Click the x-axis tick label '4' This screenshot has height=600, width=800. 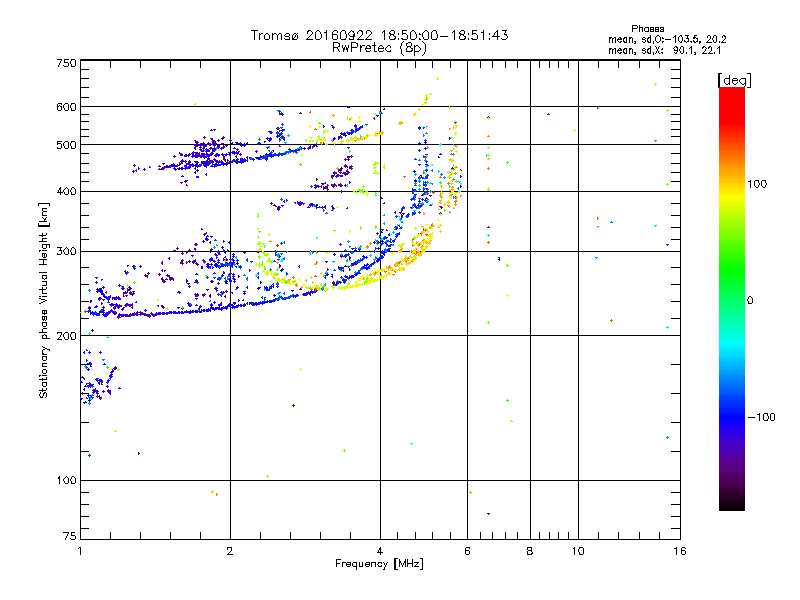(x=380, y=551)
